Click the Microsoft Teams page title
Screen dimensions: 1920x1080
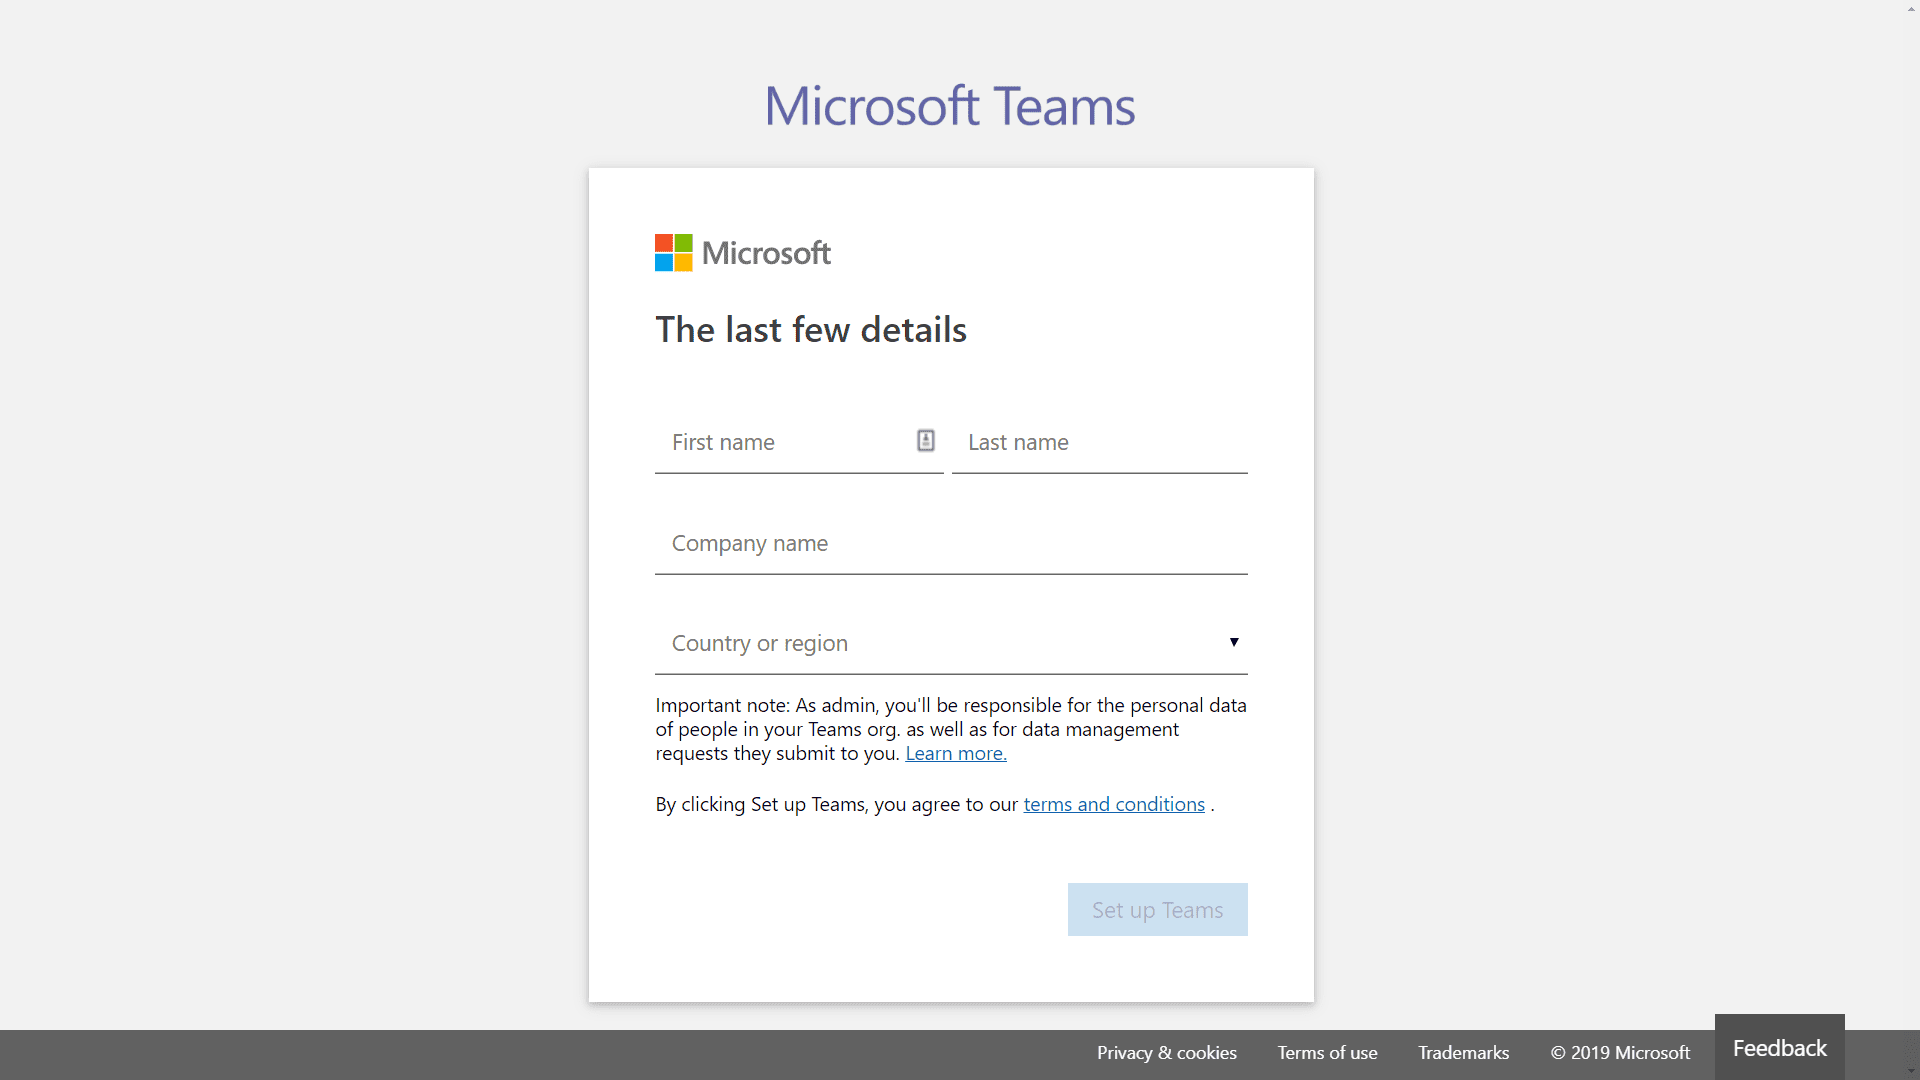tap(950, 106)
